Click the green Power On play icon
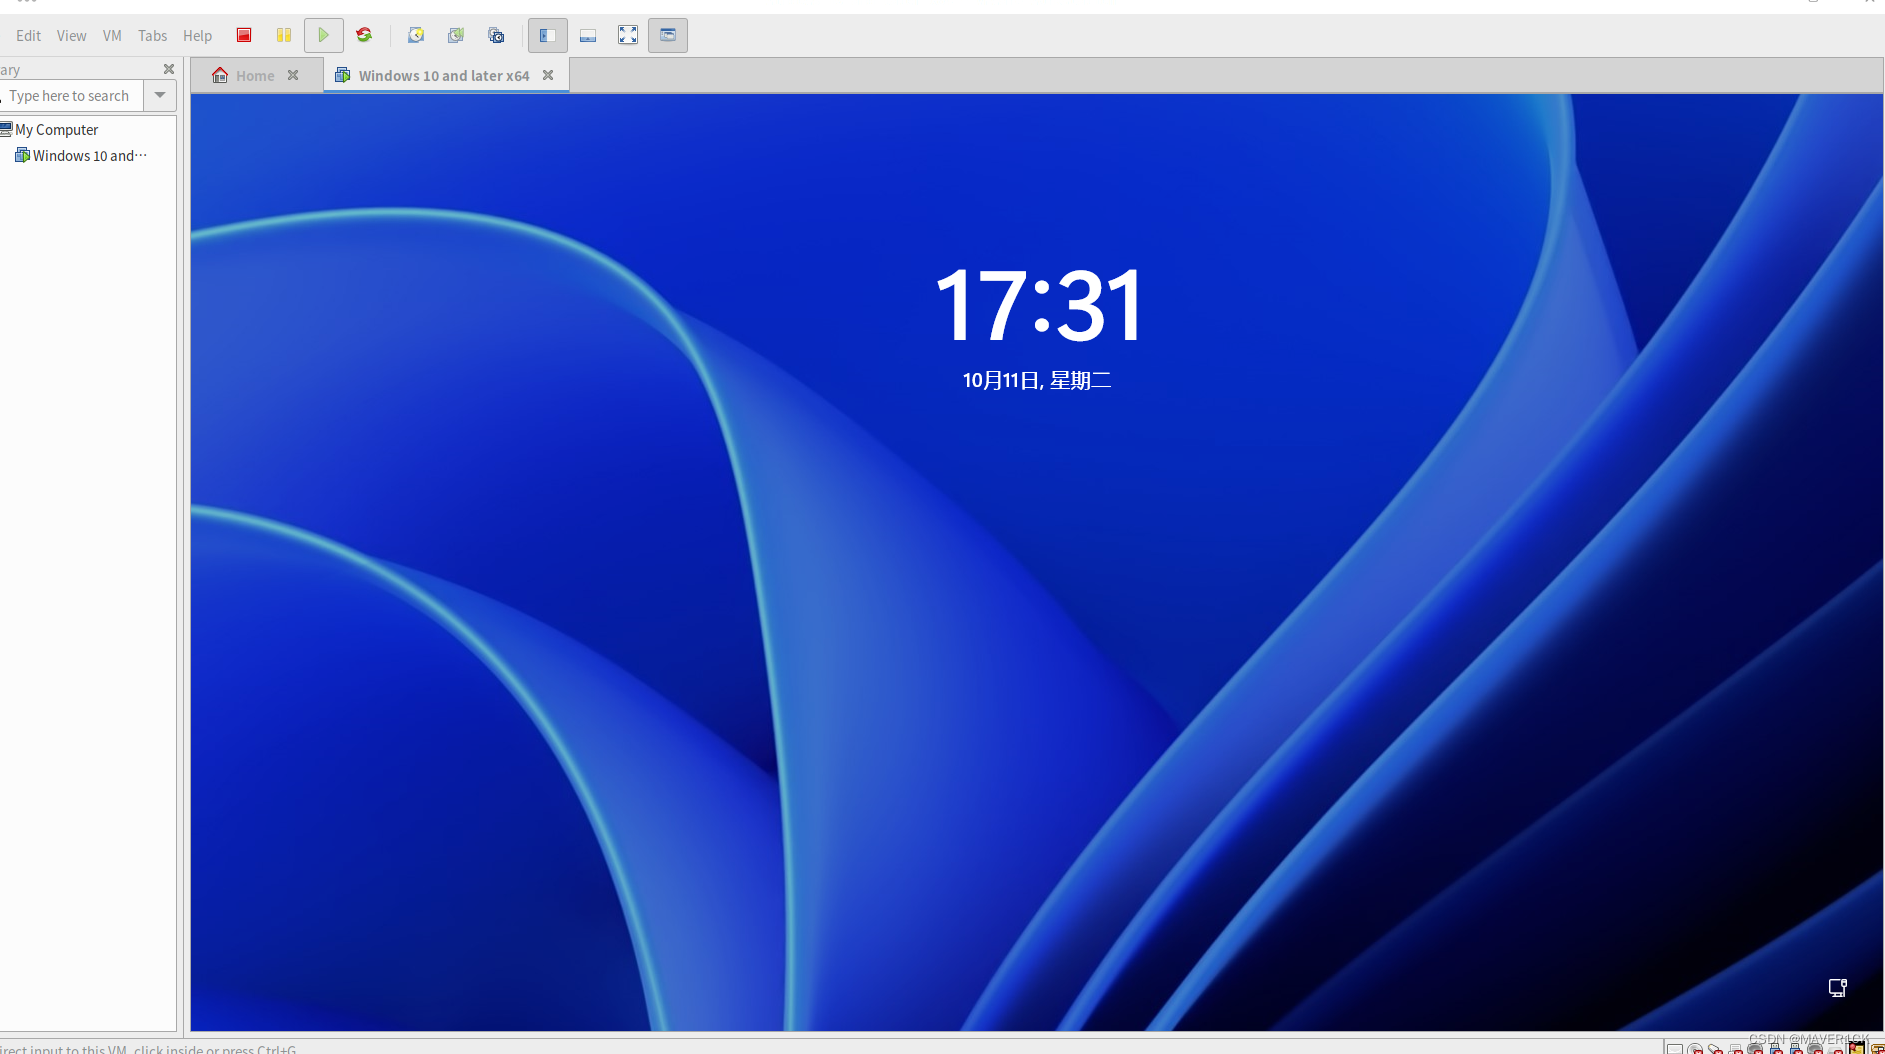Screen dimensions: 1885x1054 pos(324,35)
